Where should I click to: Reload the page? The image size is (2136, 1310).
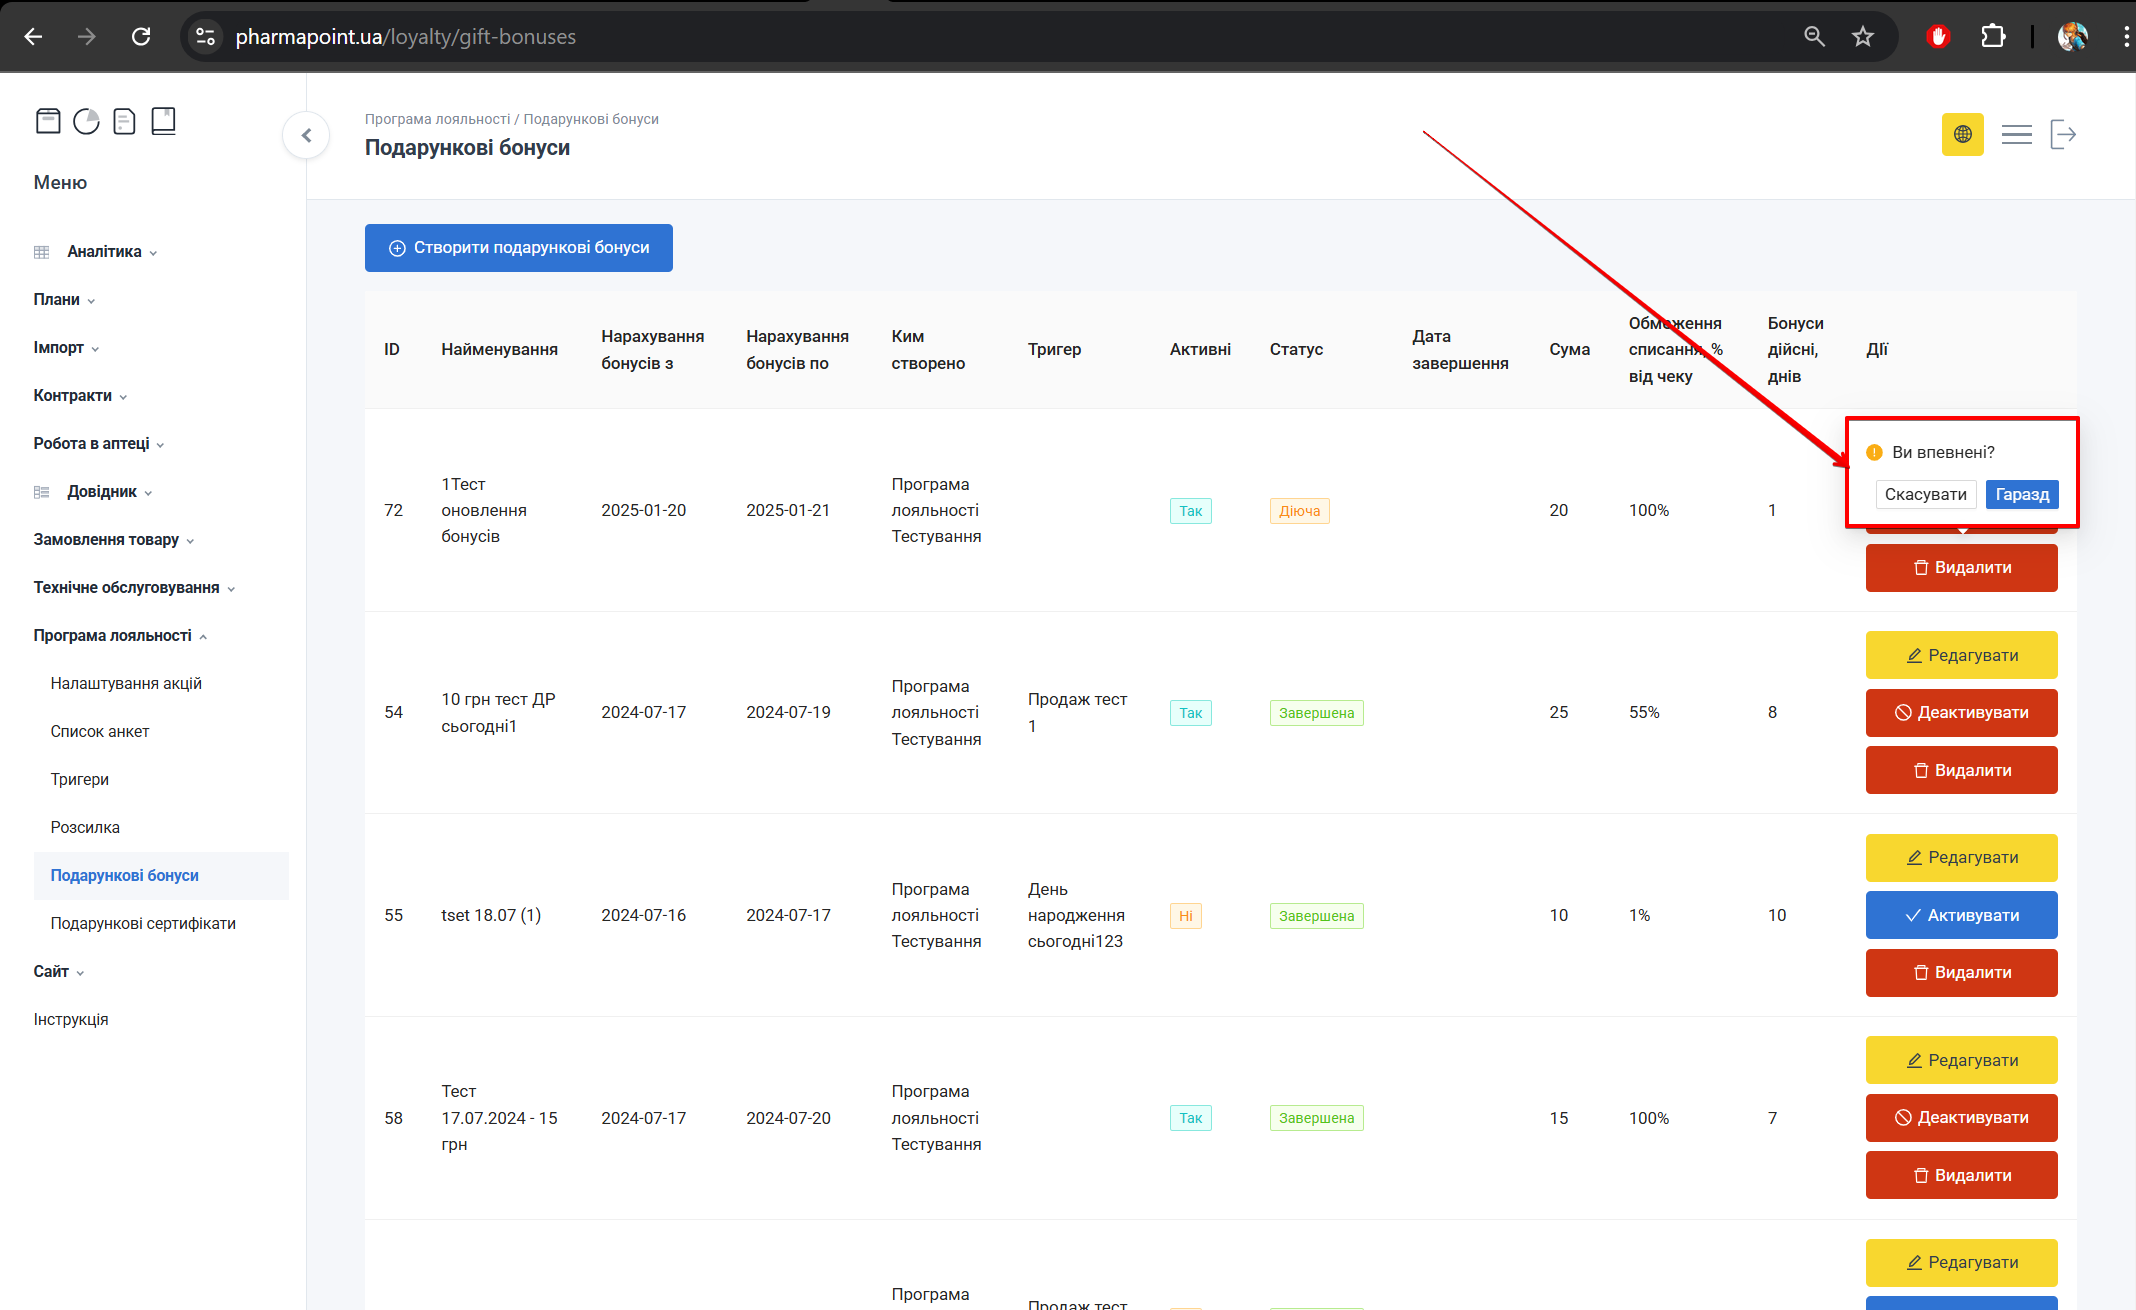coord(141,37)
